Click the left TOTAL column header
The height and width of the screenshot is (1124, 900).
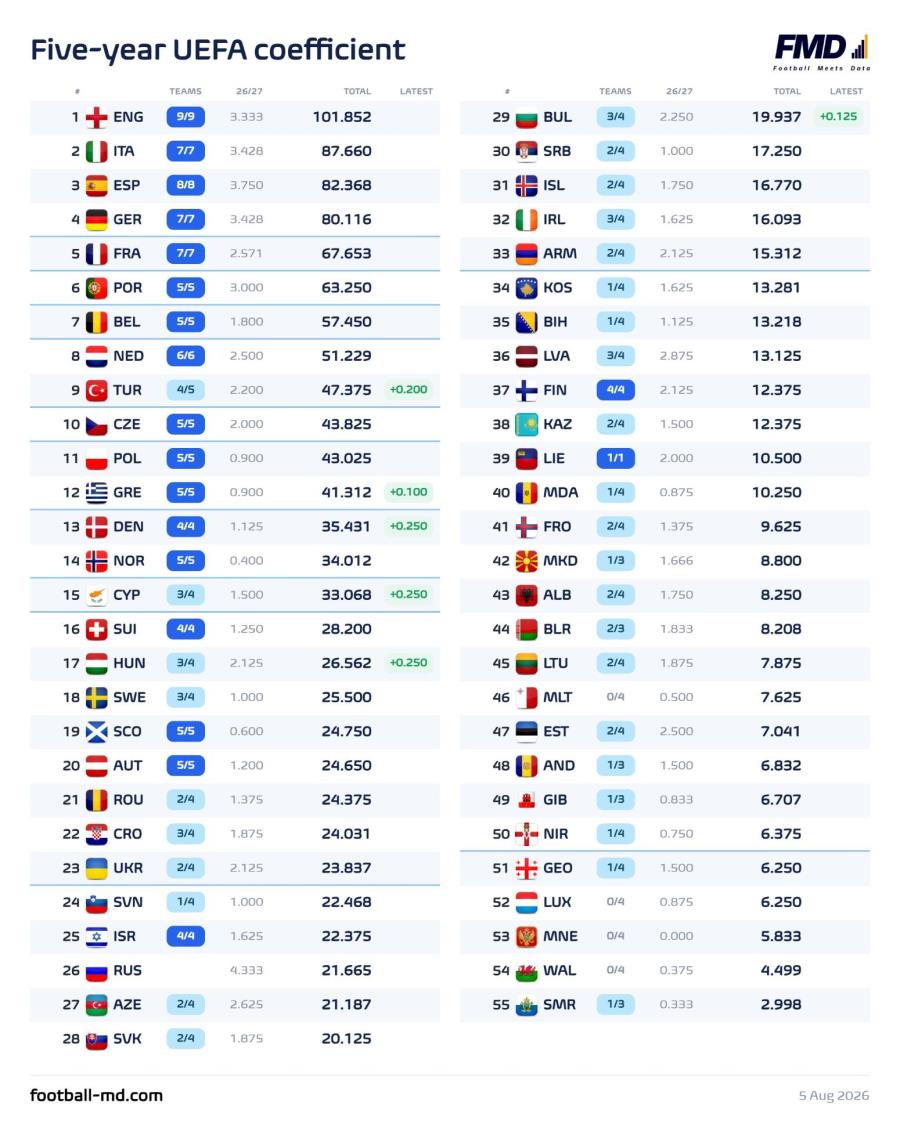[357, 91]
